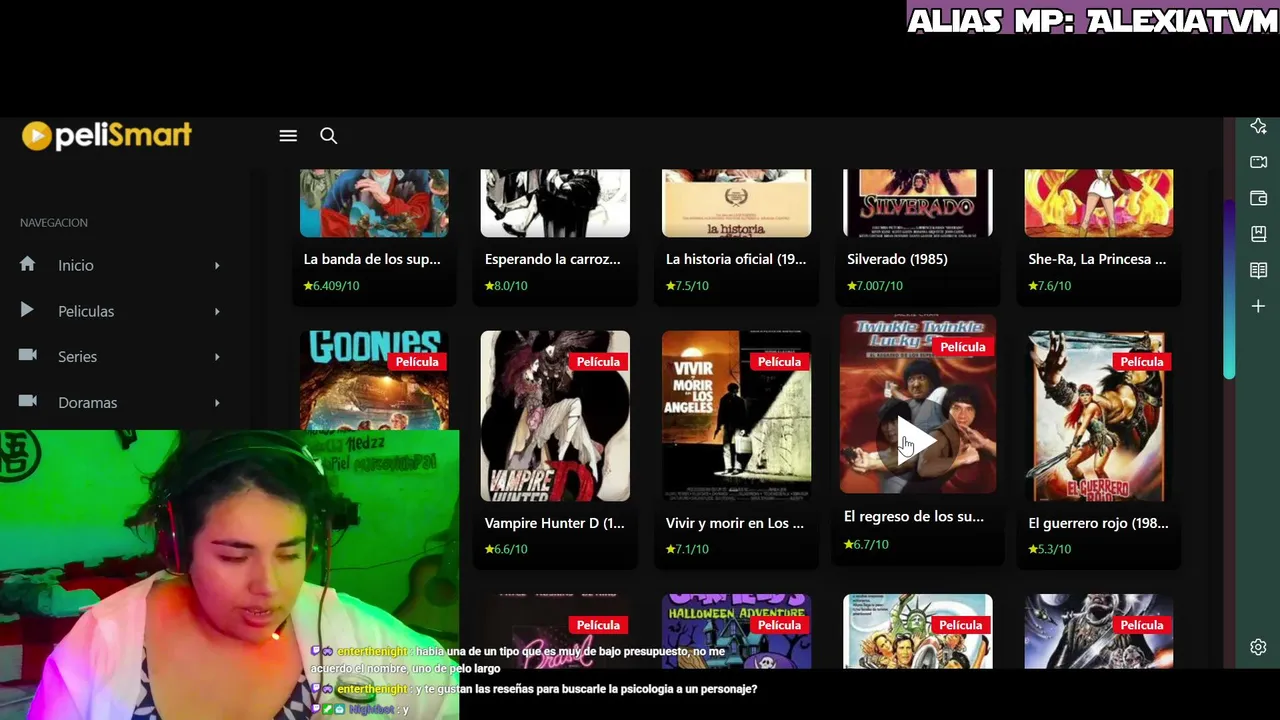
Task: Click the 6.409/10 rating text
Action: click(331, 286)
